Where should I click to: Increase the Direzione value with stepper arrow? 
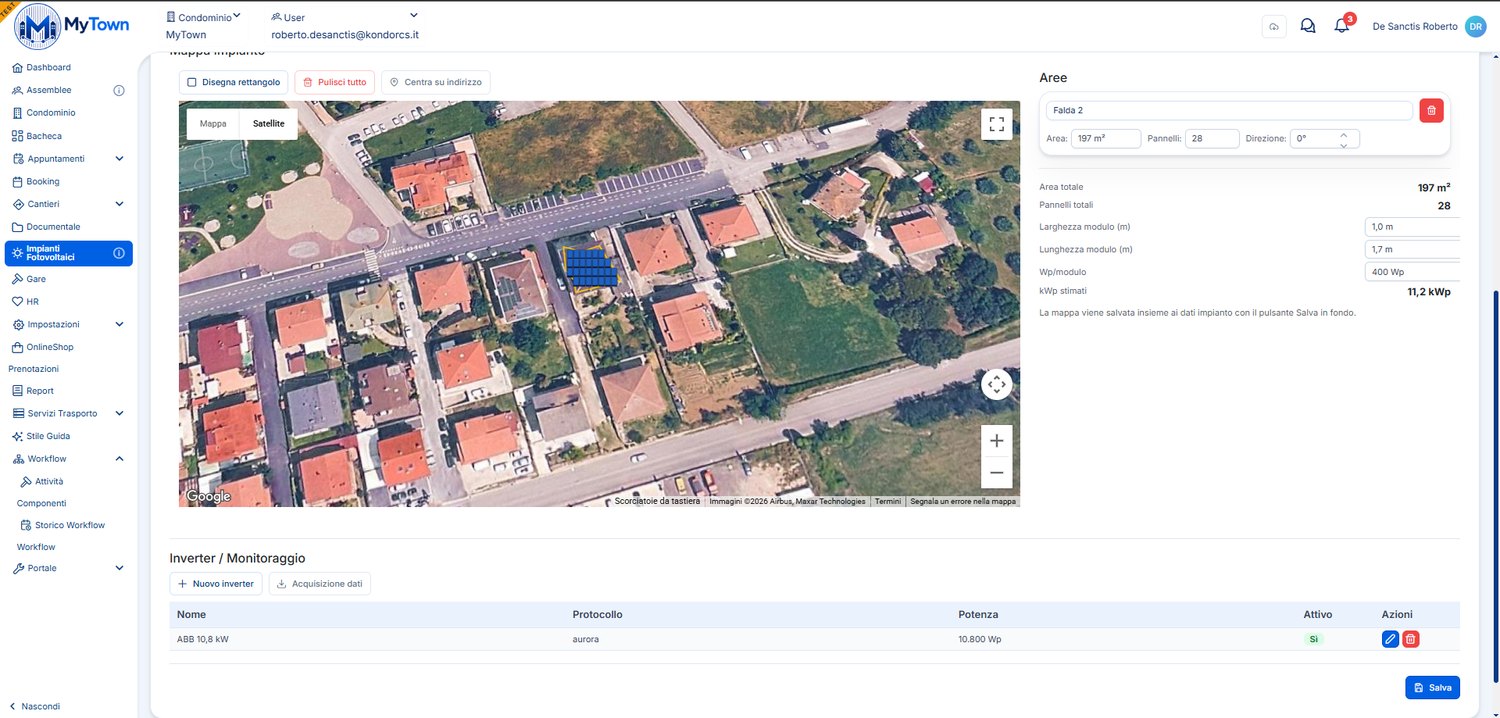[1343, 134]
